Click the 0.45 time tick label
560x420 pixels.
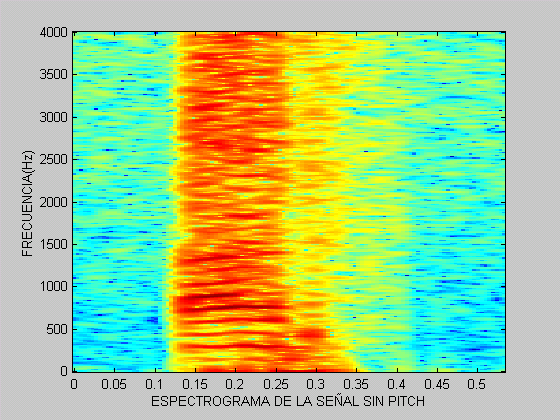tap(437, 384)
